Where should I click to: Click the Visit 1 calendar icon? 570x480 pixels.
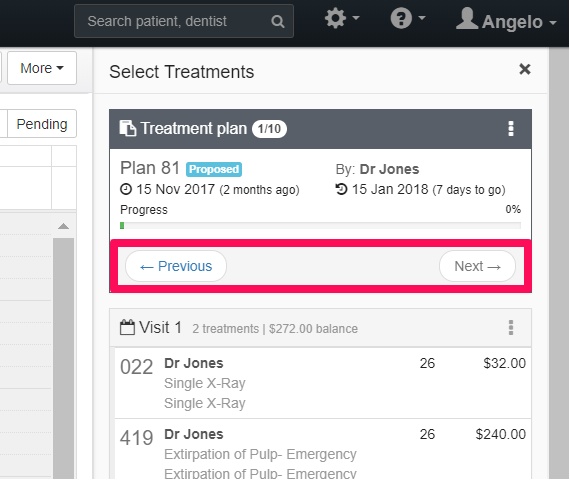tap(127, 327)
